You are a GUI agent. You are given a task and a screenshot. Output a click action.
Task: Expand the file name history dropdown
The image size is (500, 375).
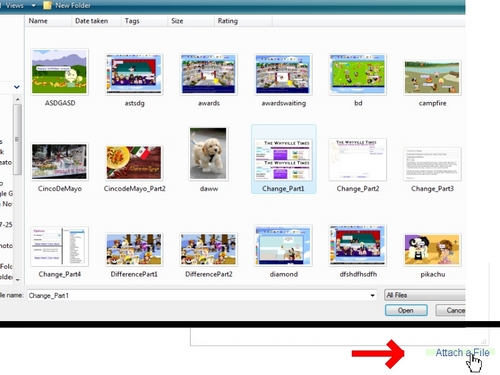point(372,295)
